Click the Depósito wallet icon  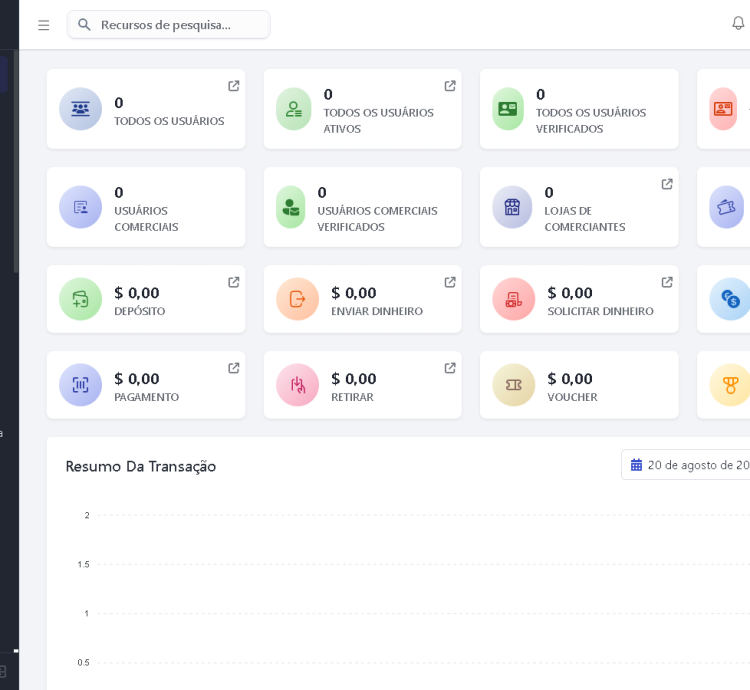click(80, 299)
